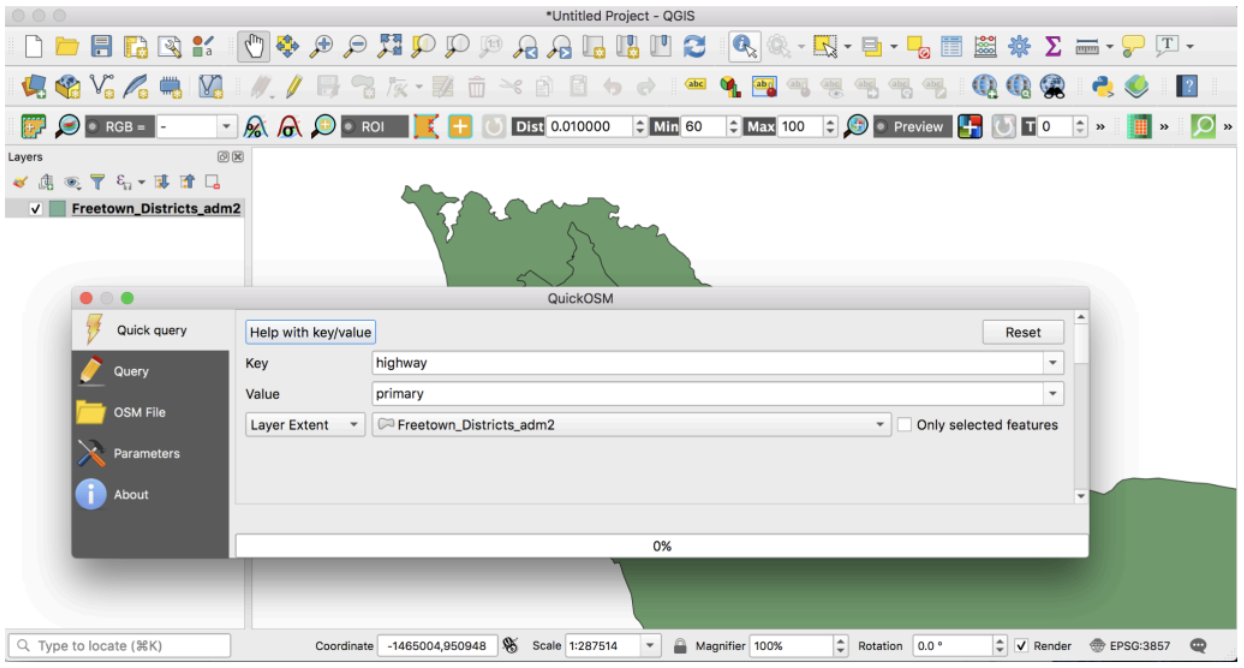Open Processing Toolbox gear icon

(x=1019, y=46)
